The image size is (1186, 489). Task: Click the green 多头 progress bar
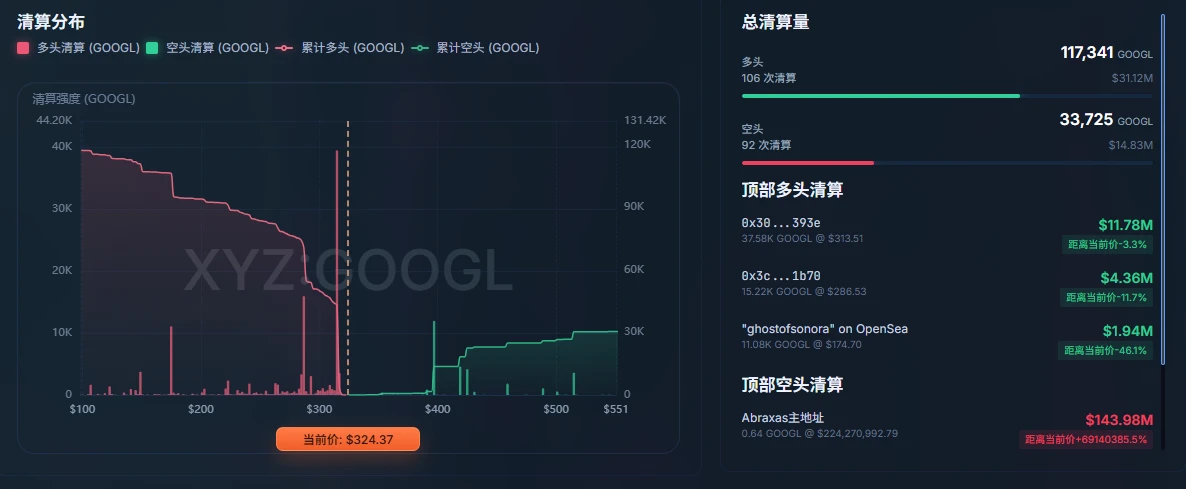(x=881, y=96)
